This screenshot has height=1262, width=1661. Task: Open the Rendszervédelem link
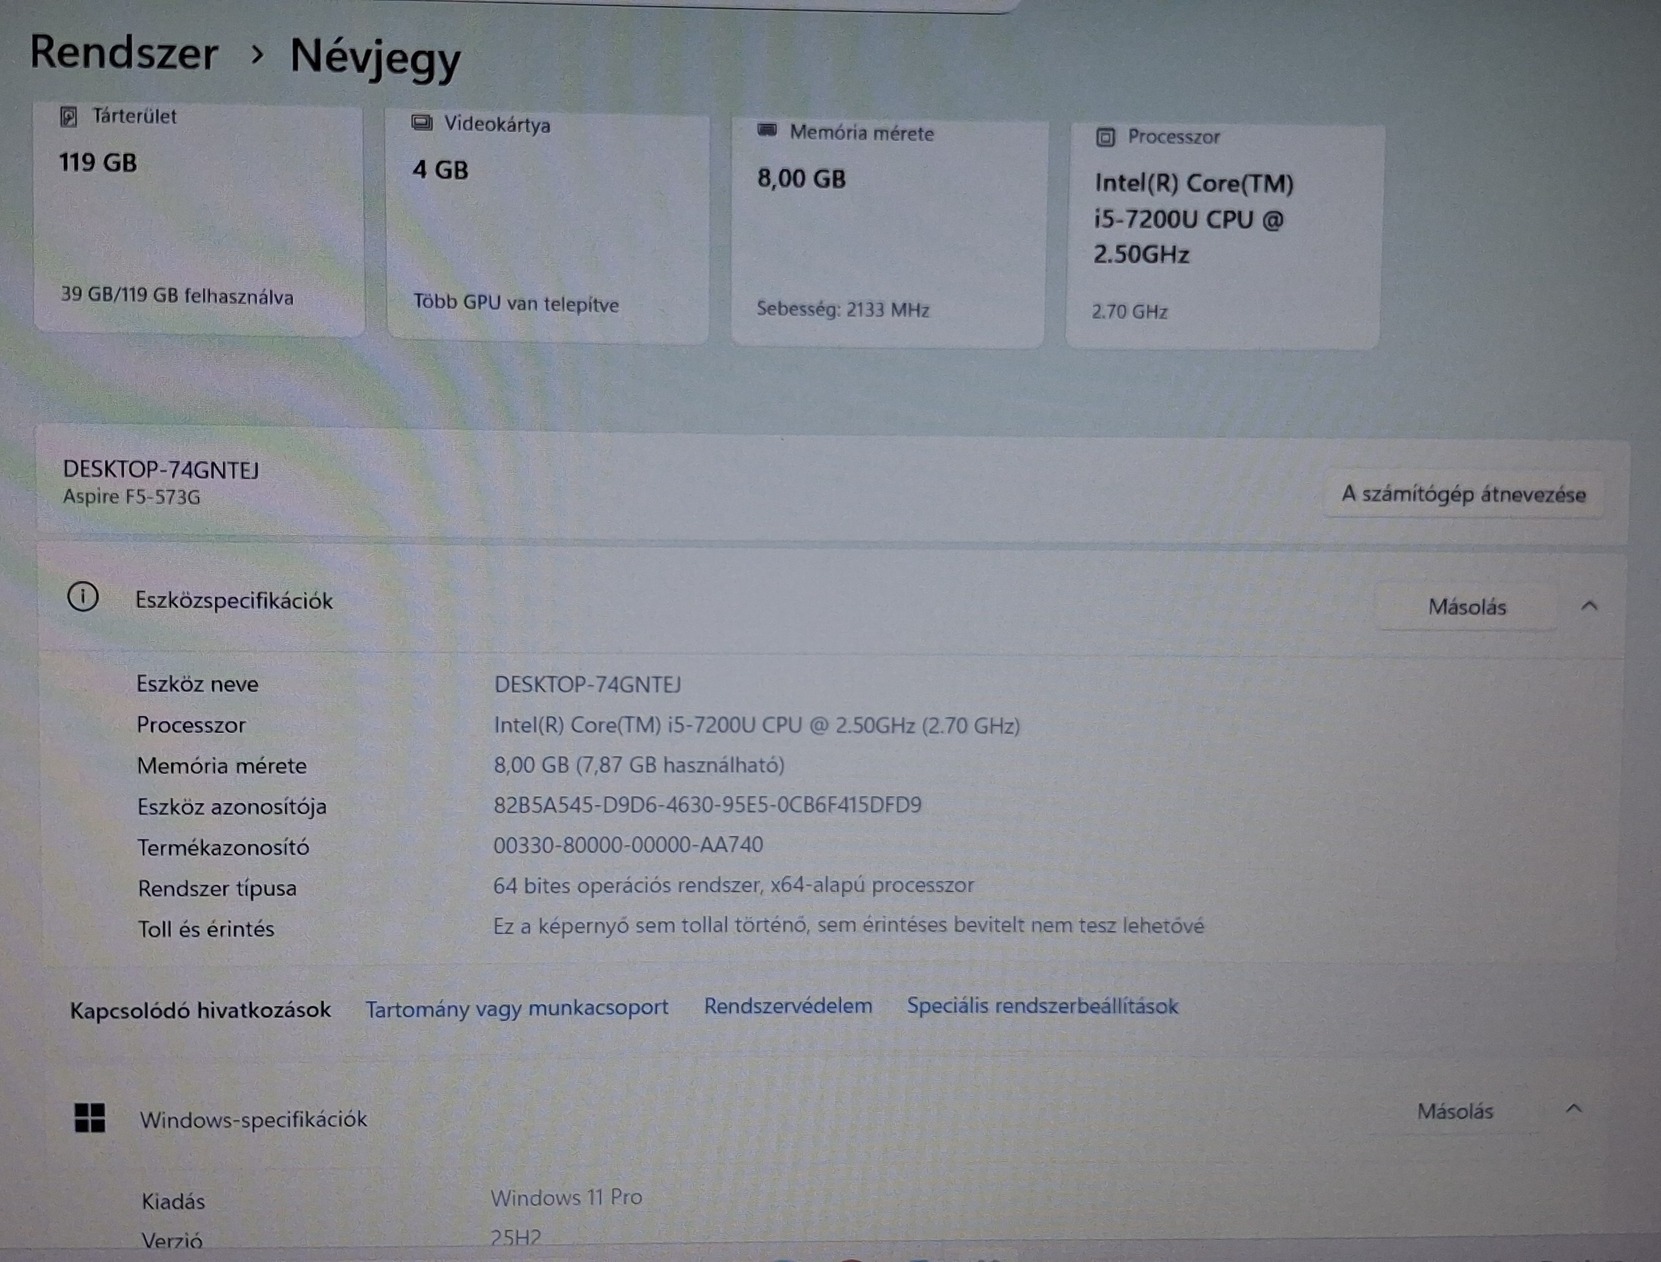788,1006
